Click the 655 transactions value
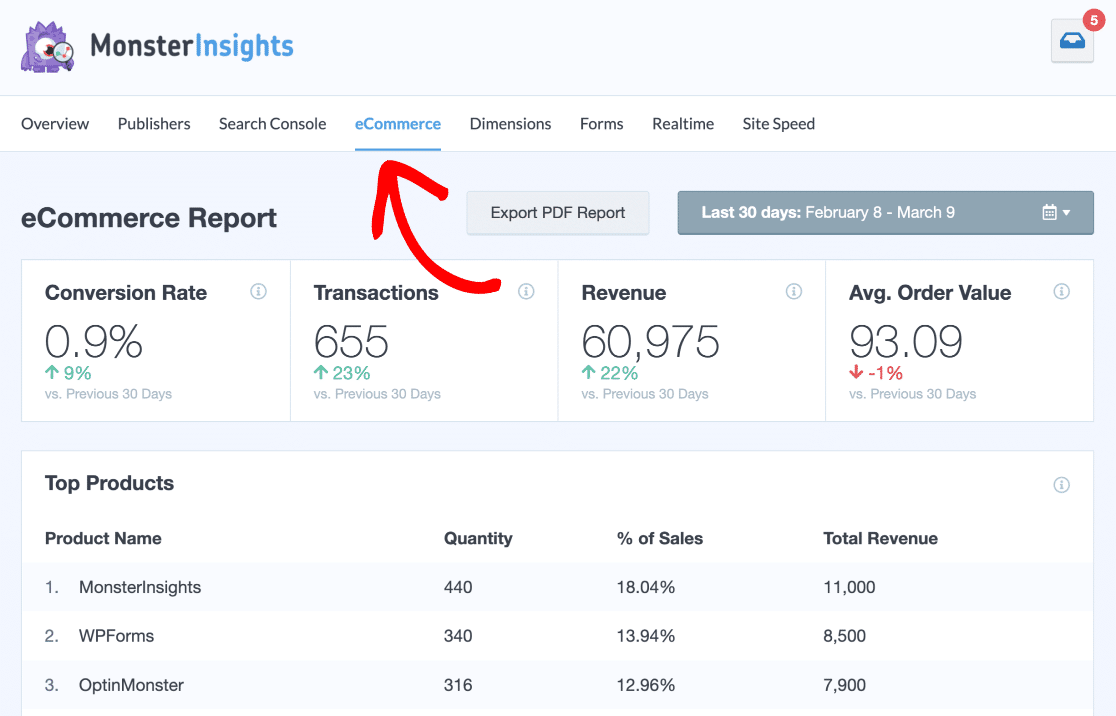Image resolution: width=1116 pixels, height=716 pixels. coord(351,342)
